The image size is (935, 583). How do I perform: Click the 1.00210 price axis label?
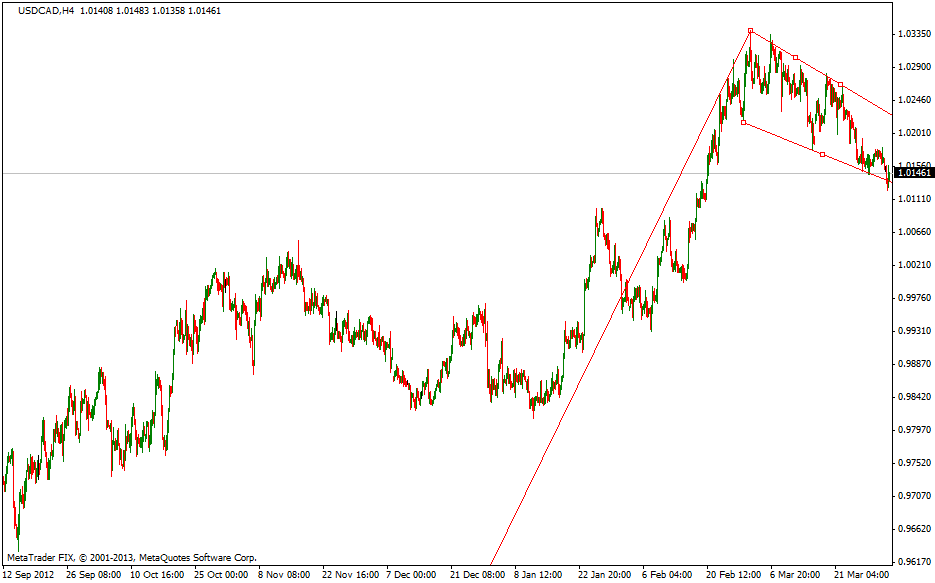pyautogui.click(x=912, y=265)
